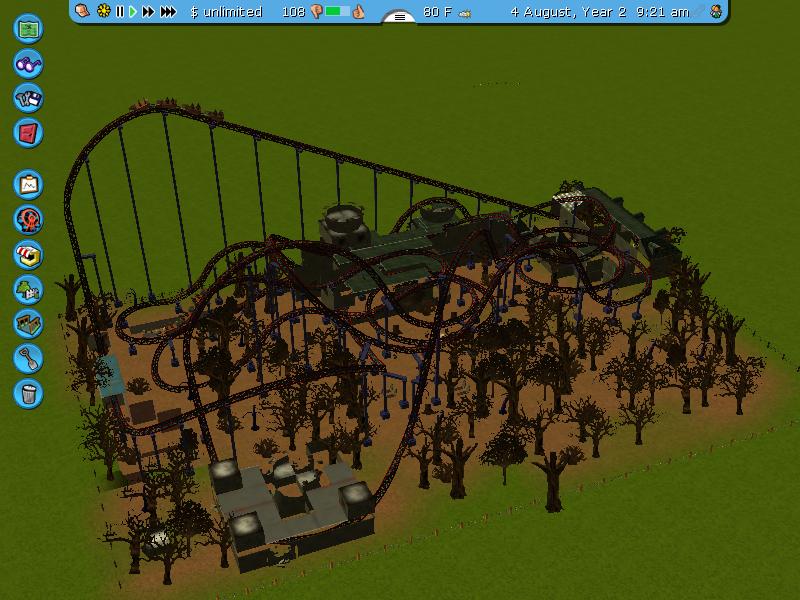
Task: Resume normal game speed with the green play button
Action: [133, 11]
